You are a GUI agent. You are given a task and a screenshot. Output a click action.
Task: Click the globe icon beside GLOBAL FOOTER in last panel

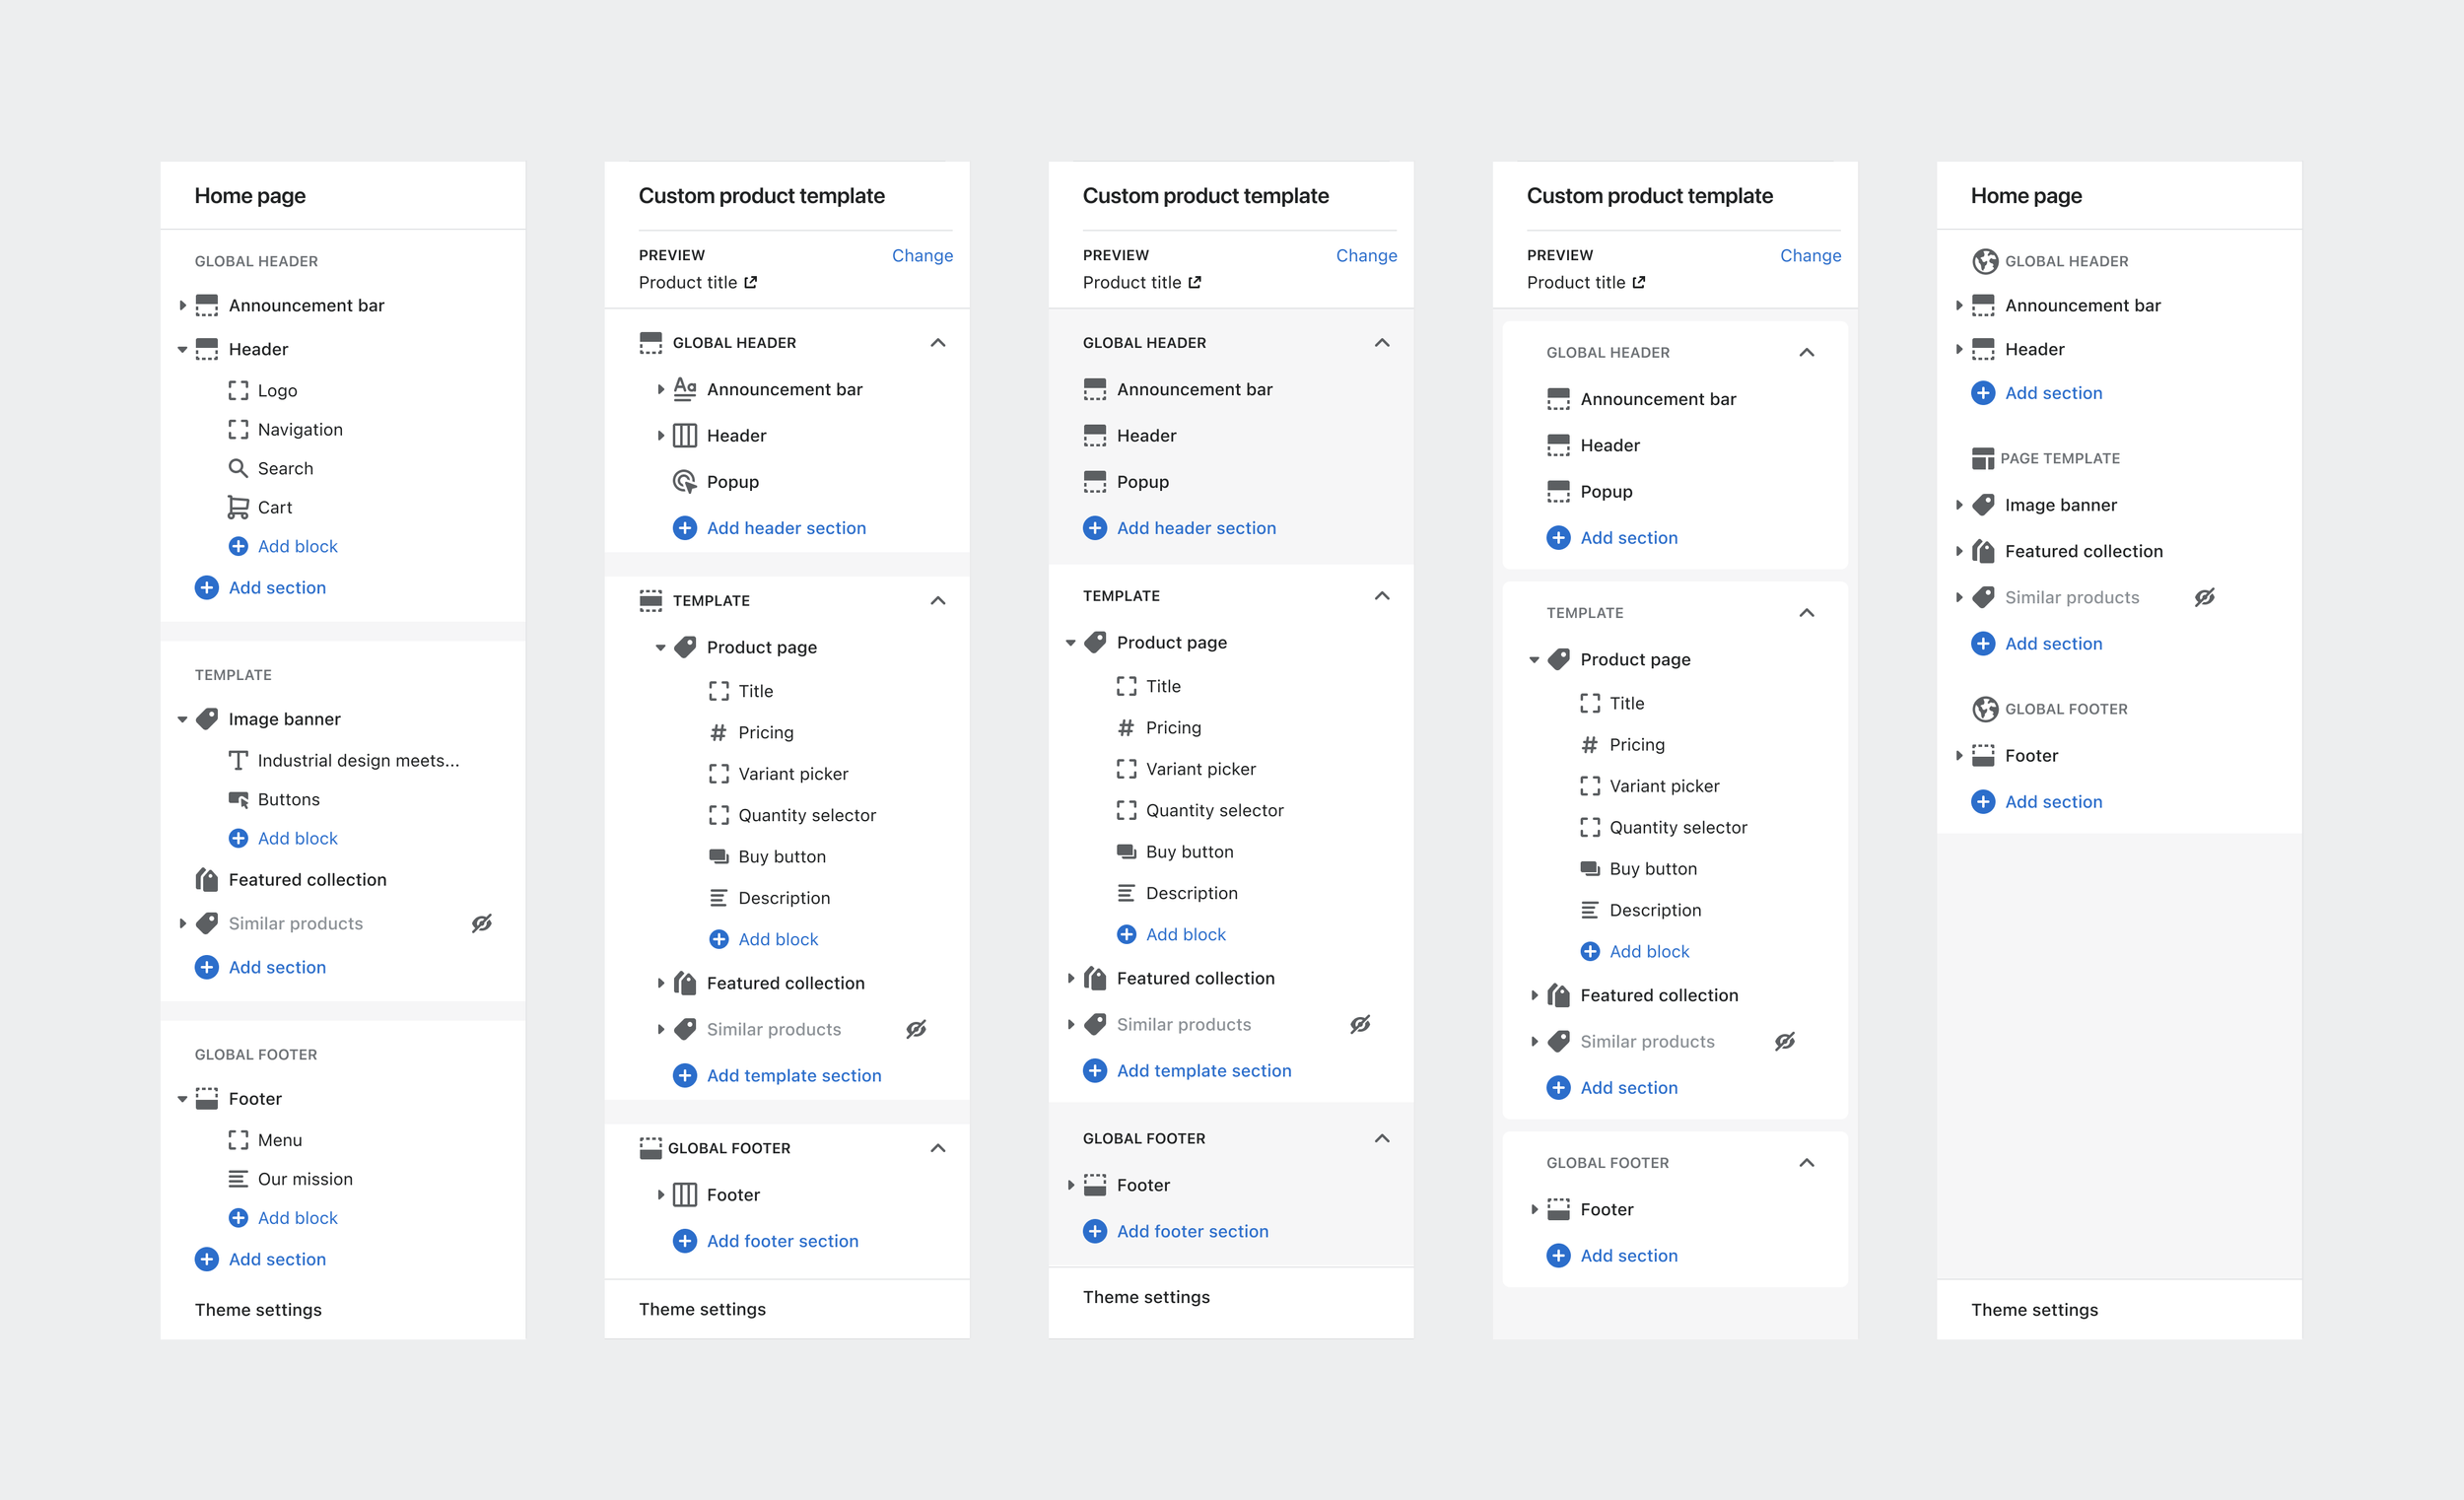click(1984, 709)
